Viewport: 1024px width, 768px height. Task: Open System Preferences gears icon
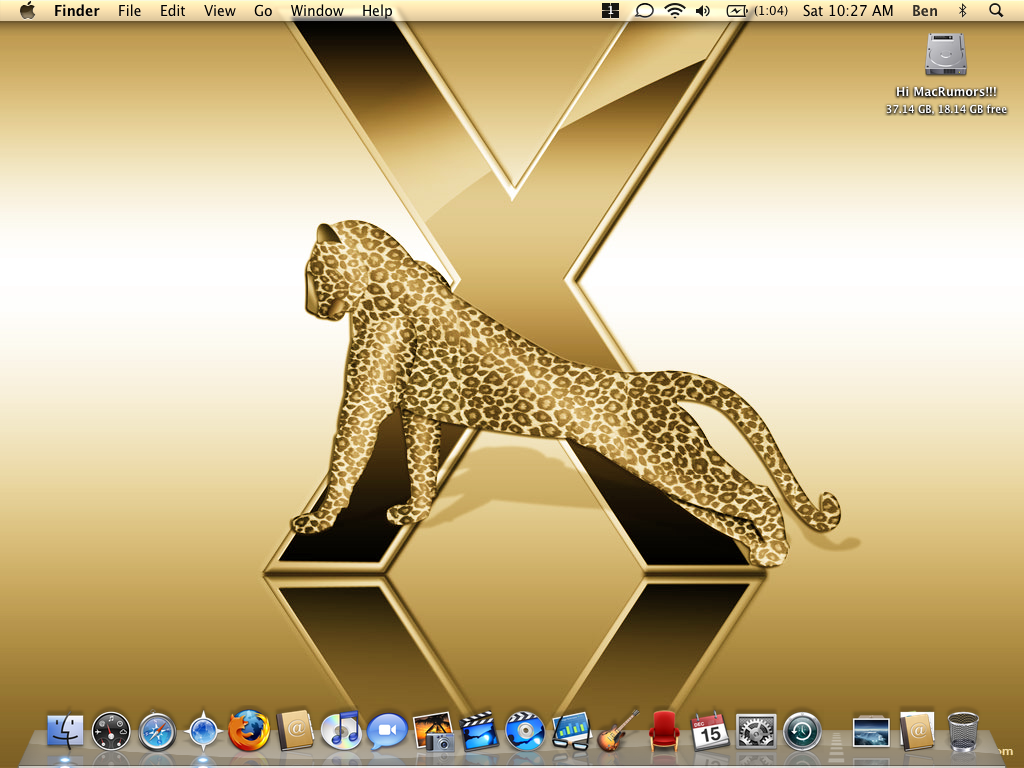tap(756, 731)
